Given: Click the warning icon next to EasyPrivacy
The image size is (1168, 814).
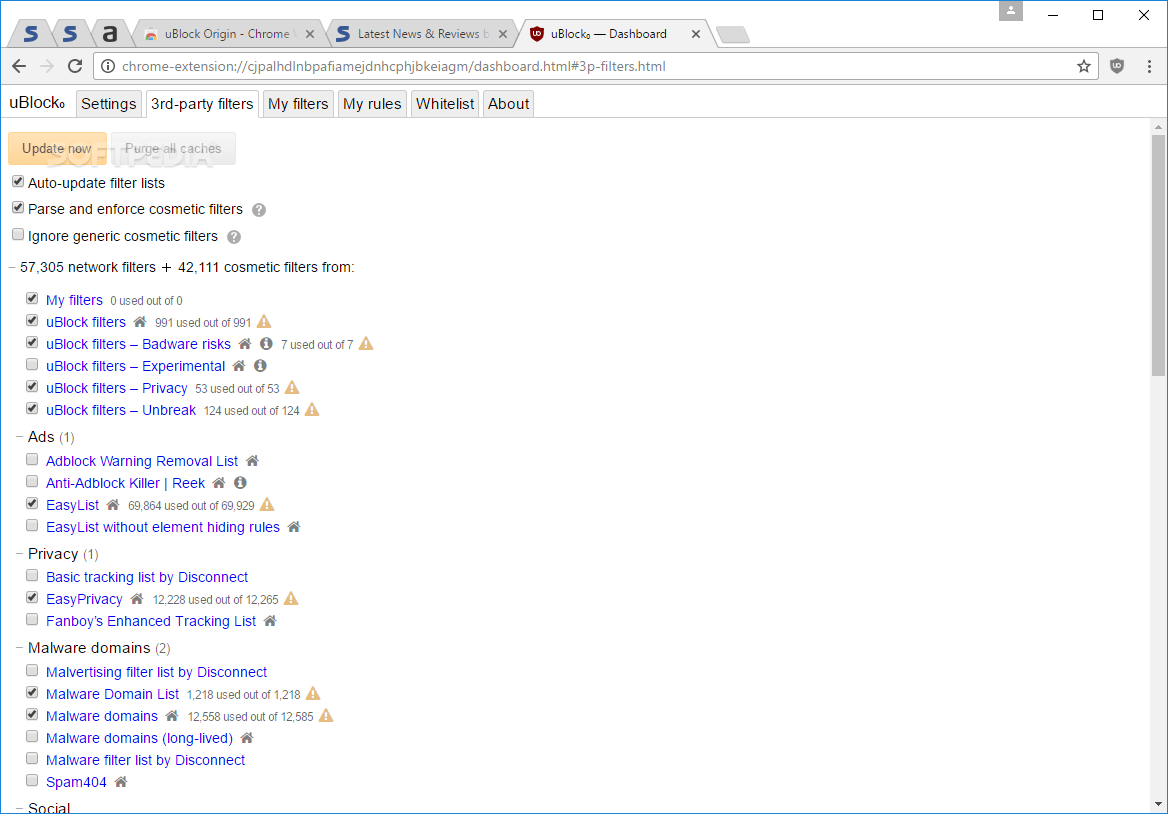Looking at the screenshot, I should 290,598.
